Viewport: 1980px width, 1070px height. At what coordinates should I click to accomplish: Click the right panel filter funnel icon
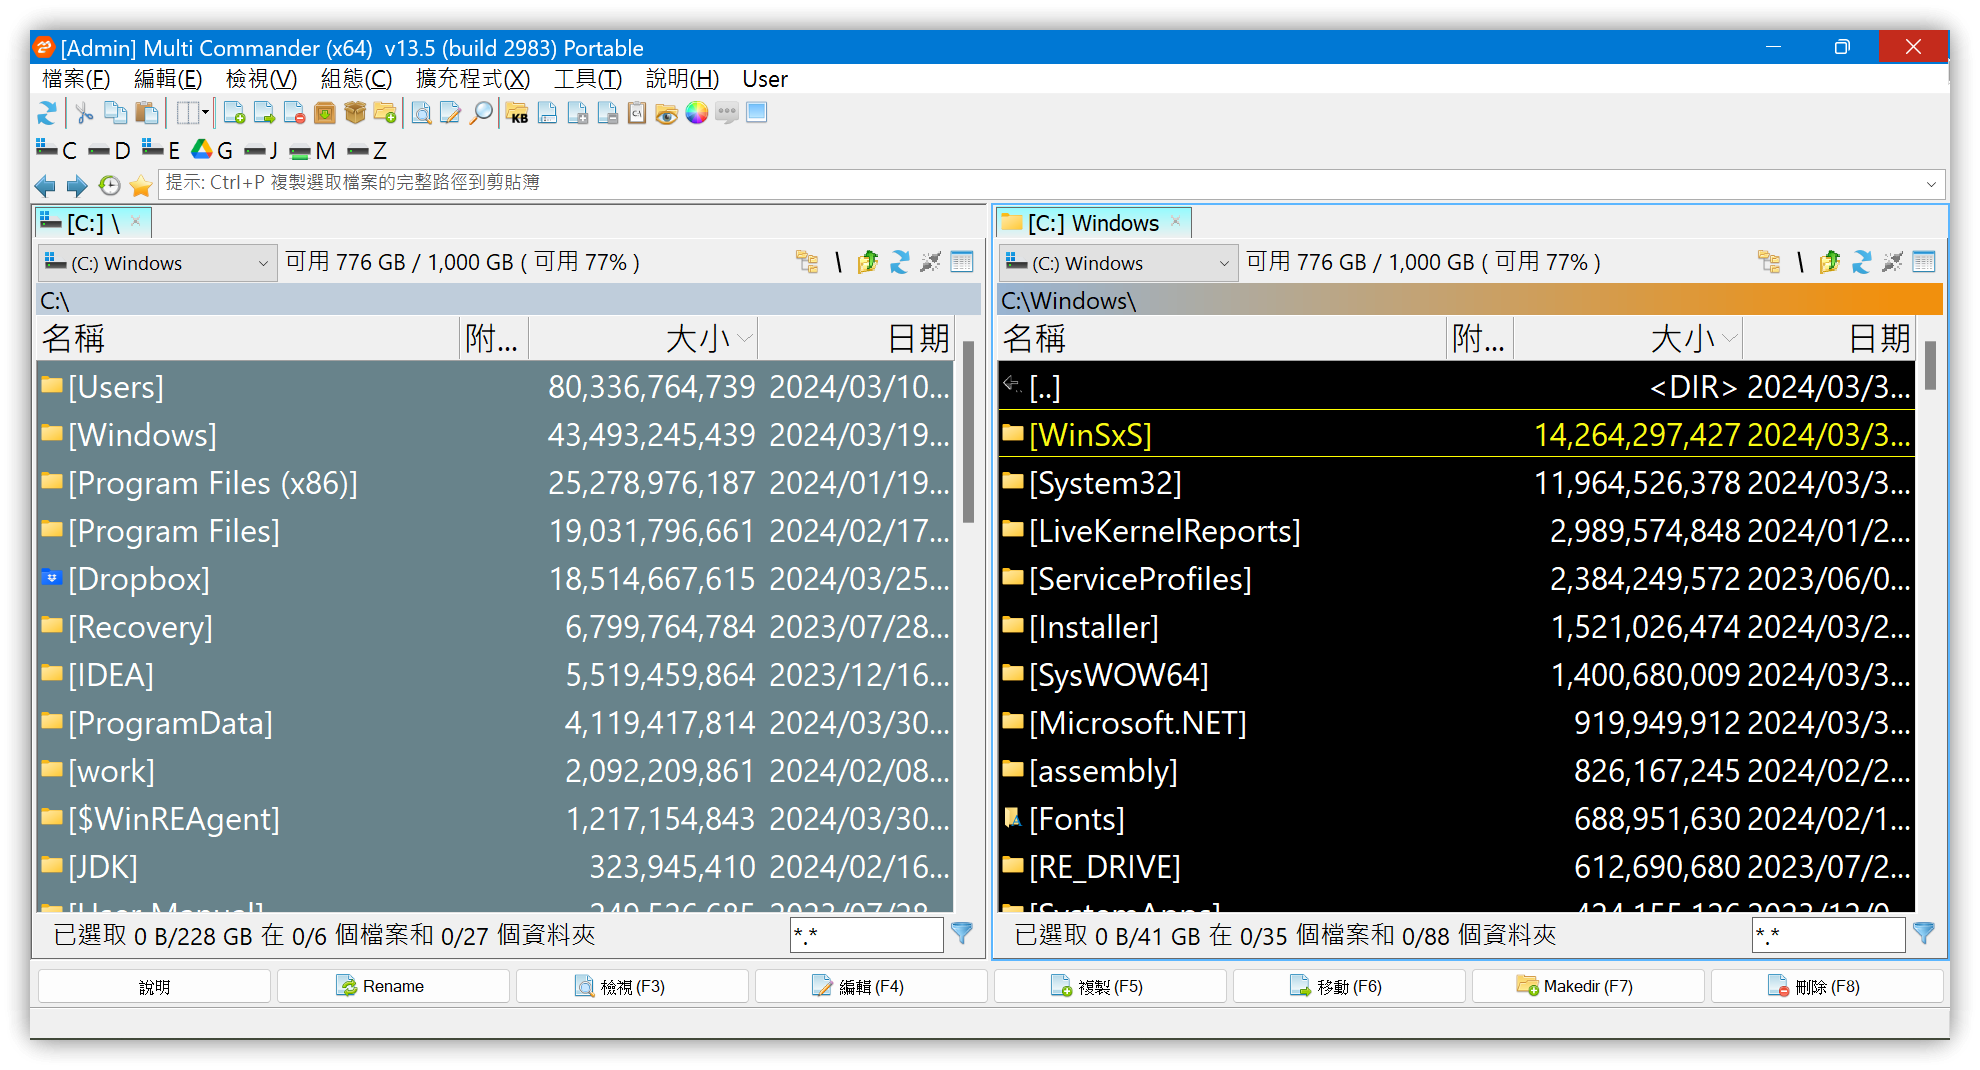(x=1924, y=934)
